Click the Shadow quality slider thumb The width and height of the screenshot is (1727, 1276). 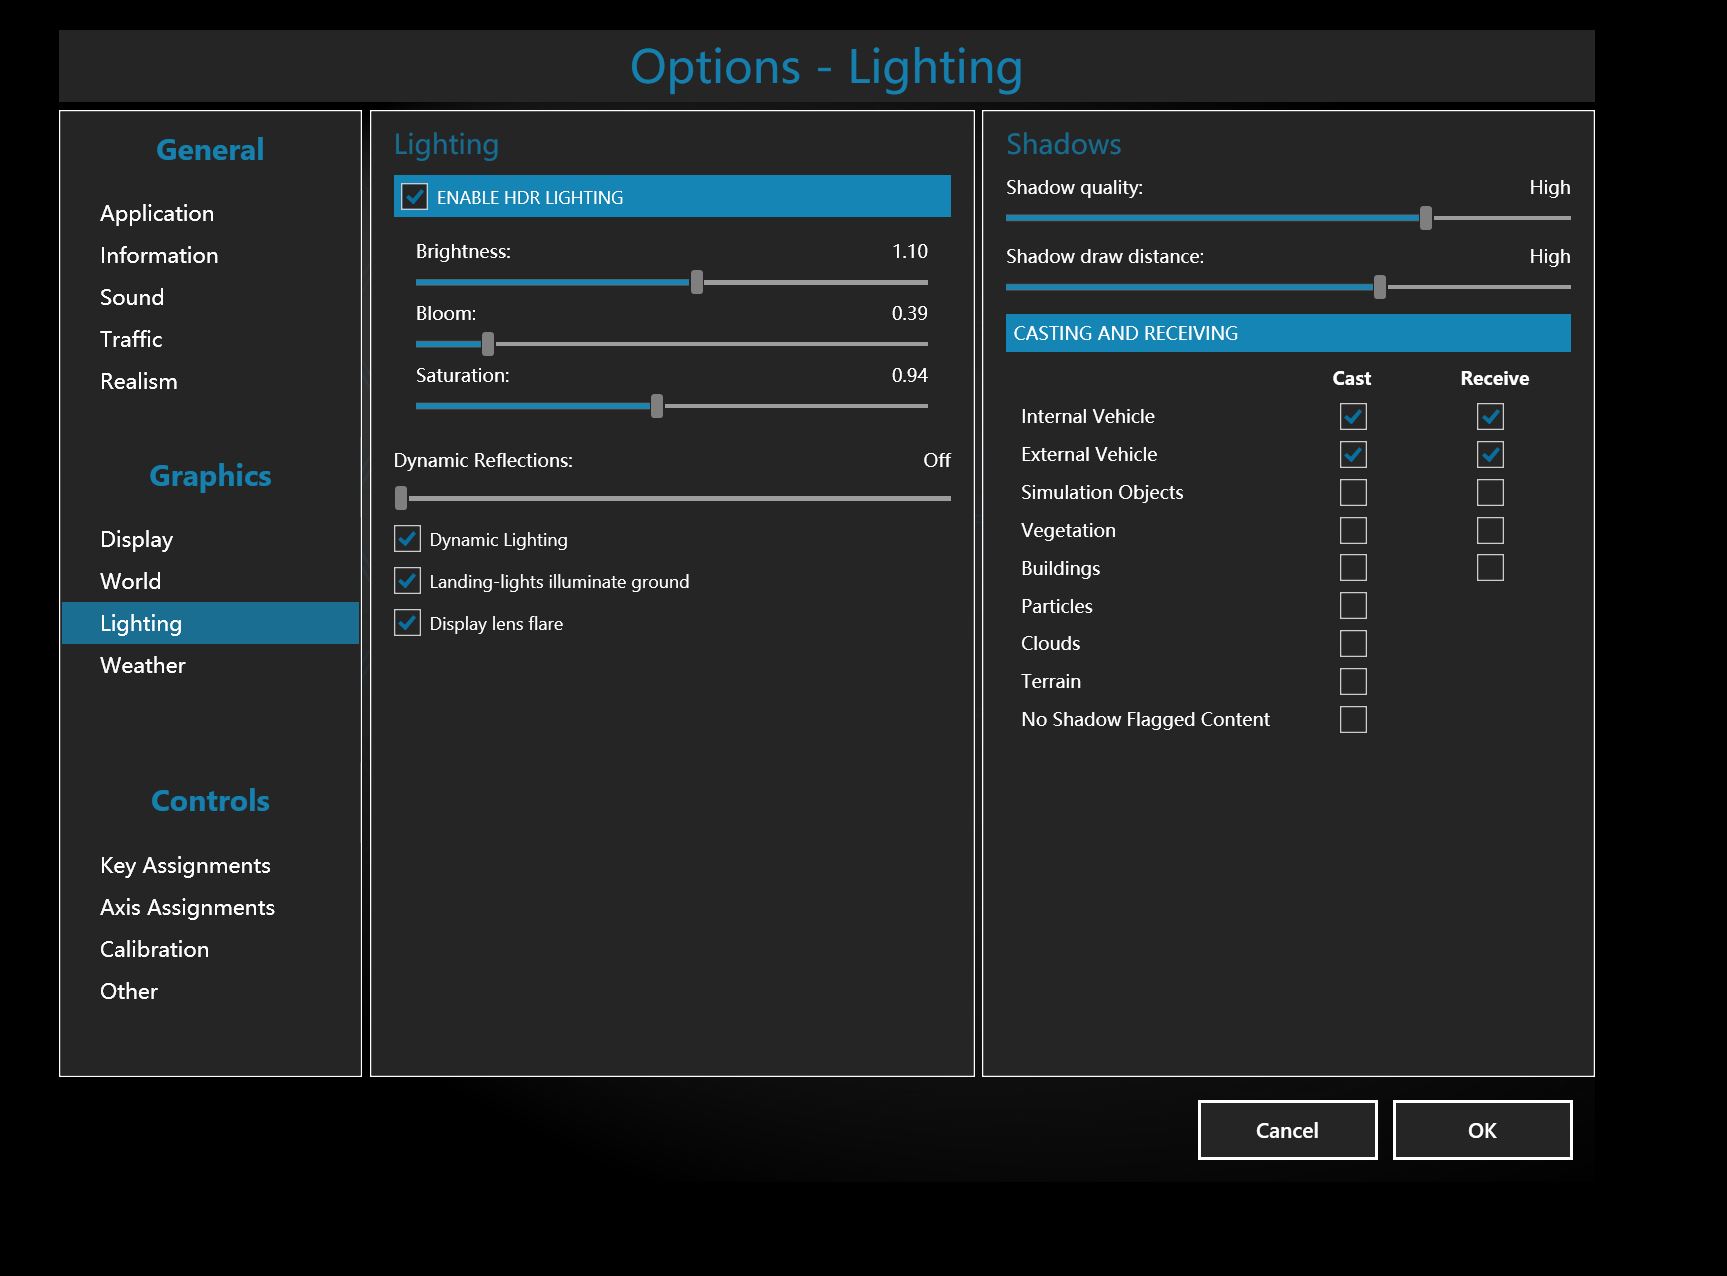1426,218
